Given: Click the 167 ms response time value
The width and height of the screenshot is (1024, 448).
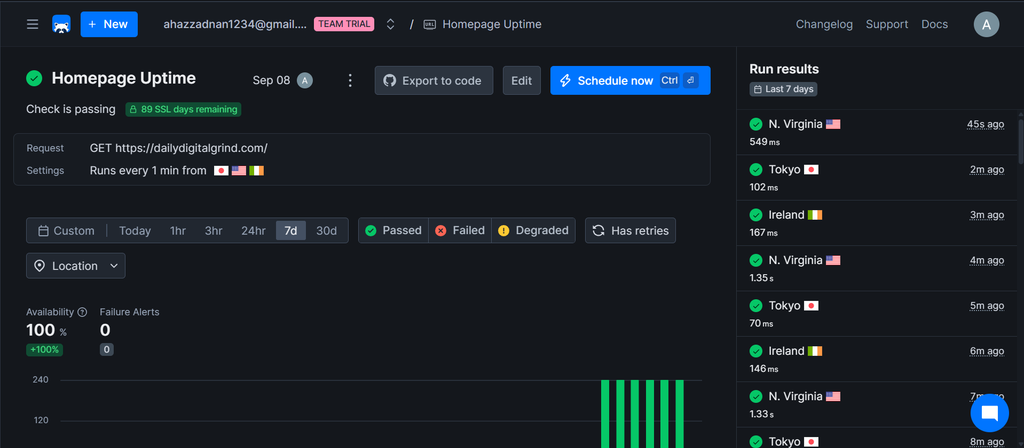Looking at the screenshot, I should click(x=763, y=232).
